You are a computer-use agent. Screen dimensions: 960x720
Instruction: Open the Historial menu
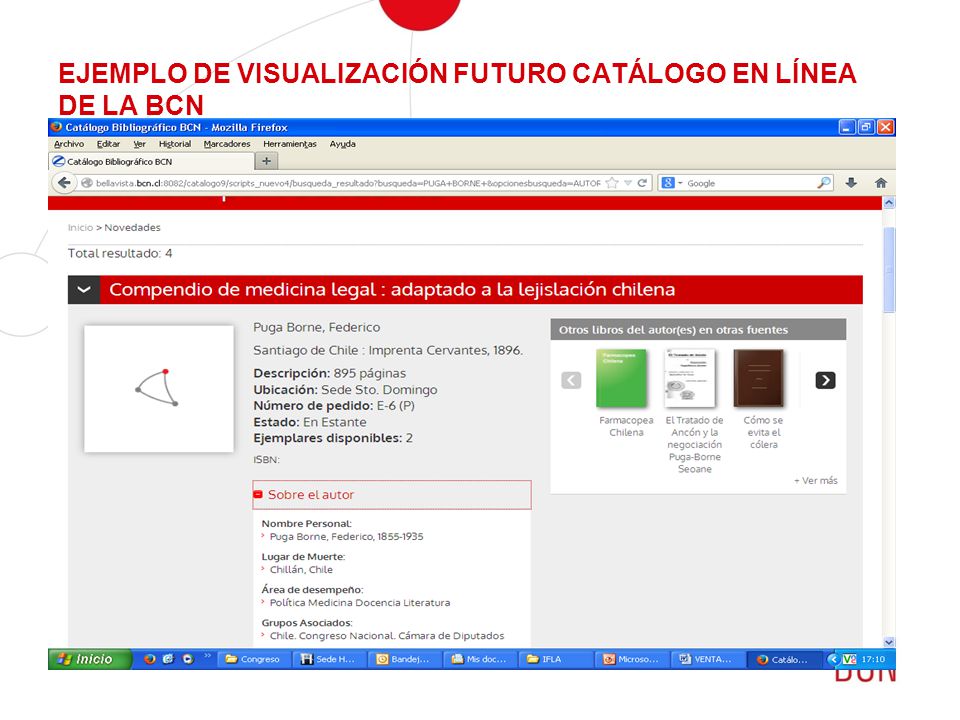pos(174,144)
